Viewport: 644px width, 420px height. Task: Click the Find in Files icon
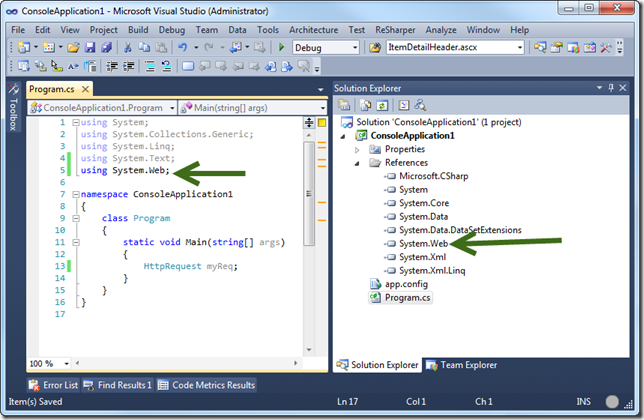tap(375, 48)
